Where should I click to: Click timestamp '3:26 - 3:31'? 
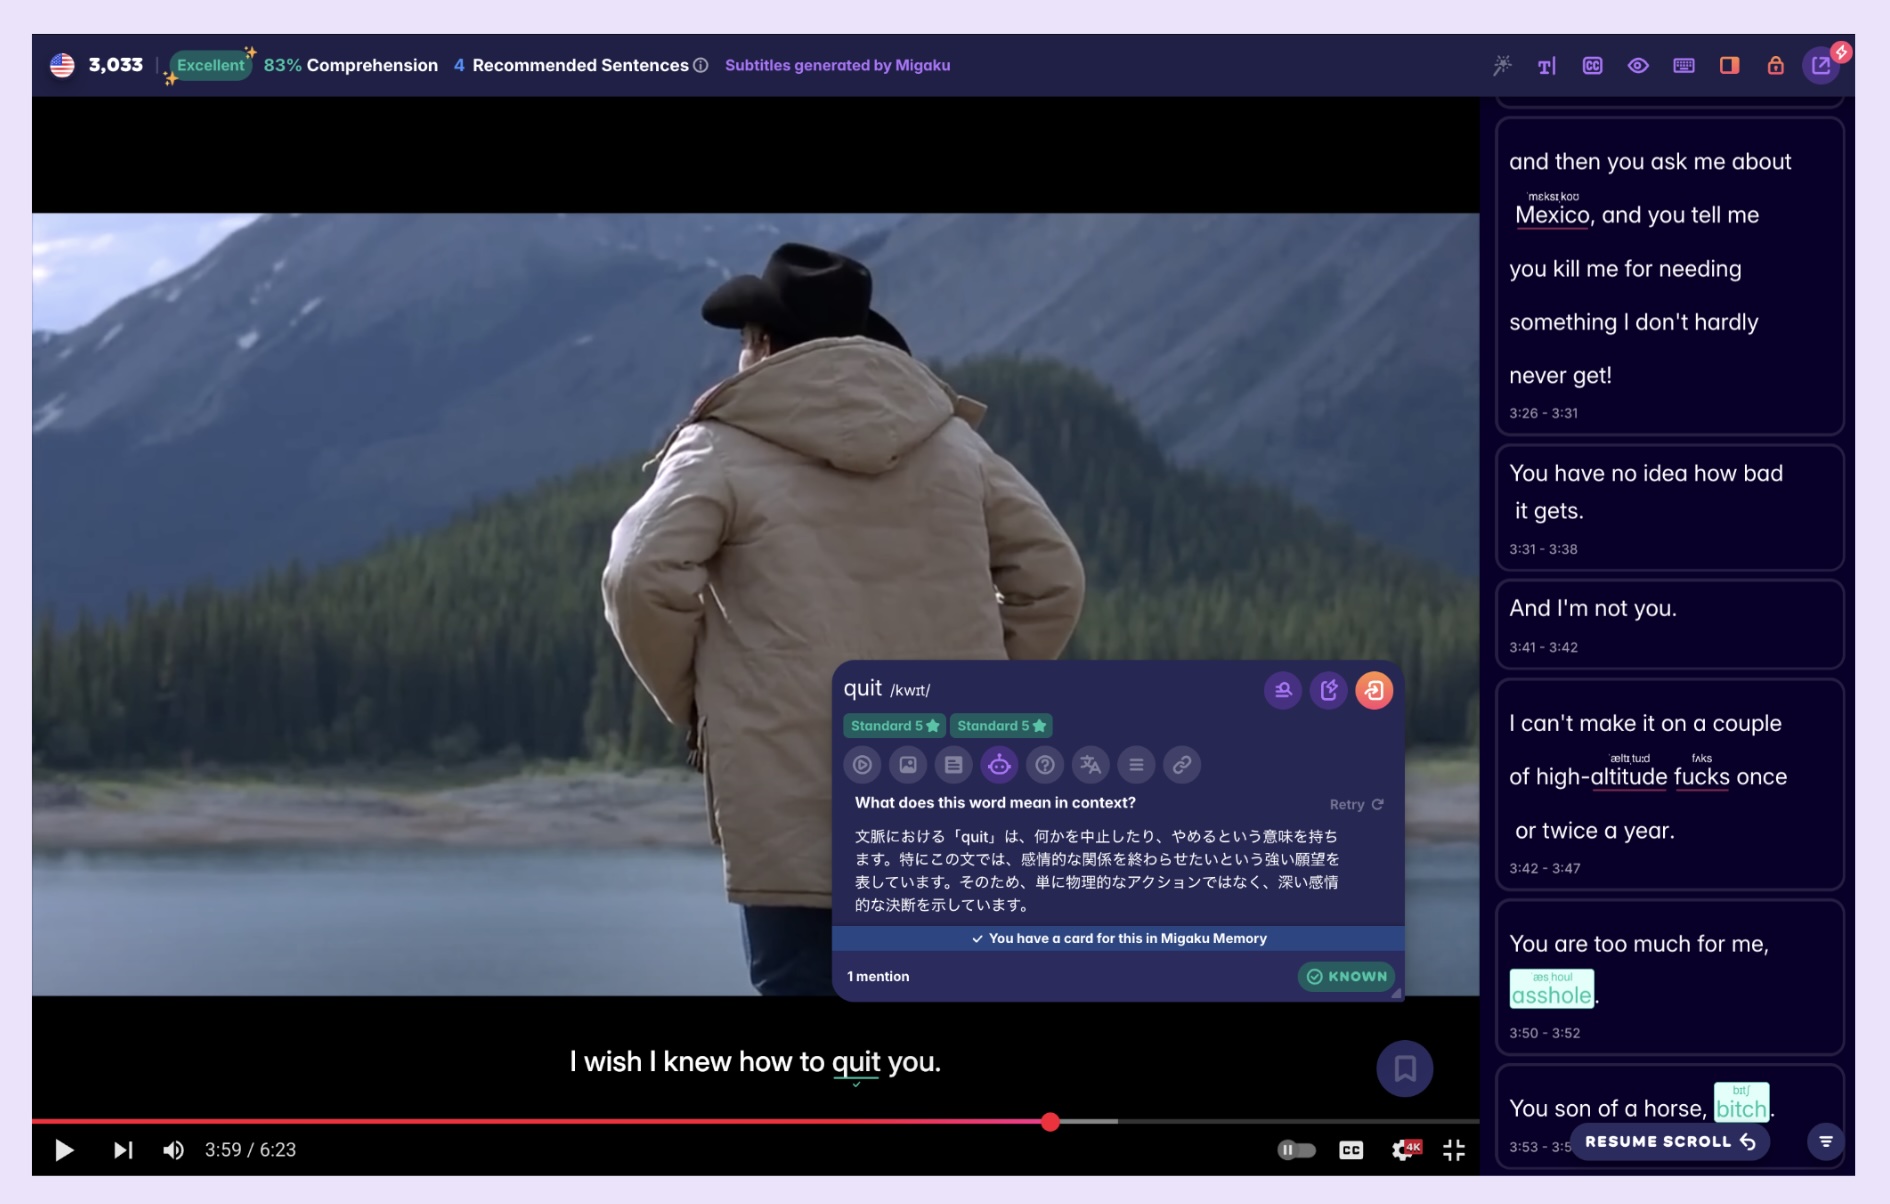pos(1543,413)
